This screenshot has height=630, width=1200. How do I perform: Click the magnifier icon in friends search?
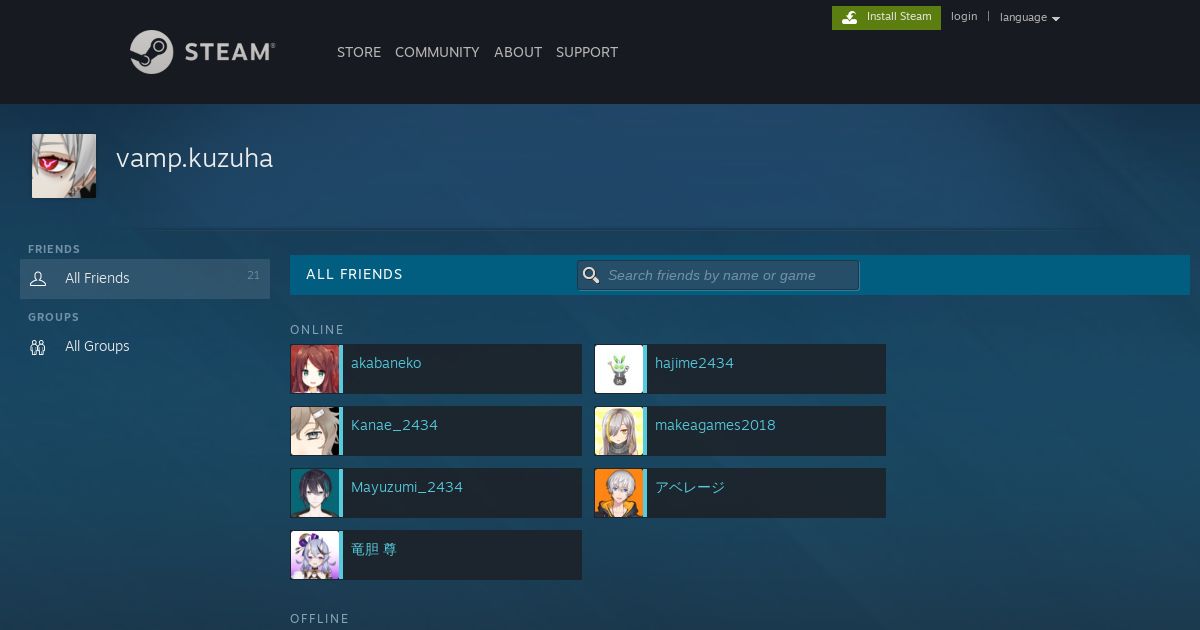tap(591, 275)
